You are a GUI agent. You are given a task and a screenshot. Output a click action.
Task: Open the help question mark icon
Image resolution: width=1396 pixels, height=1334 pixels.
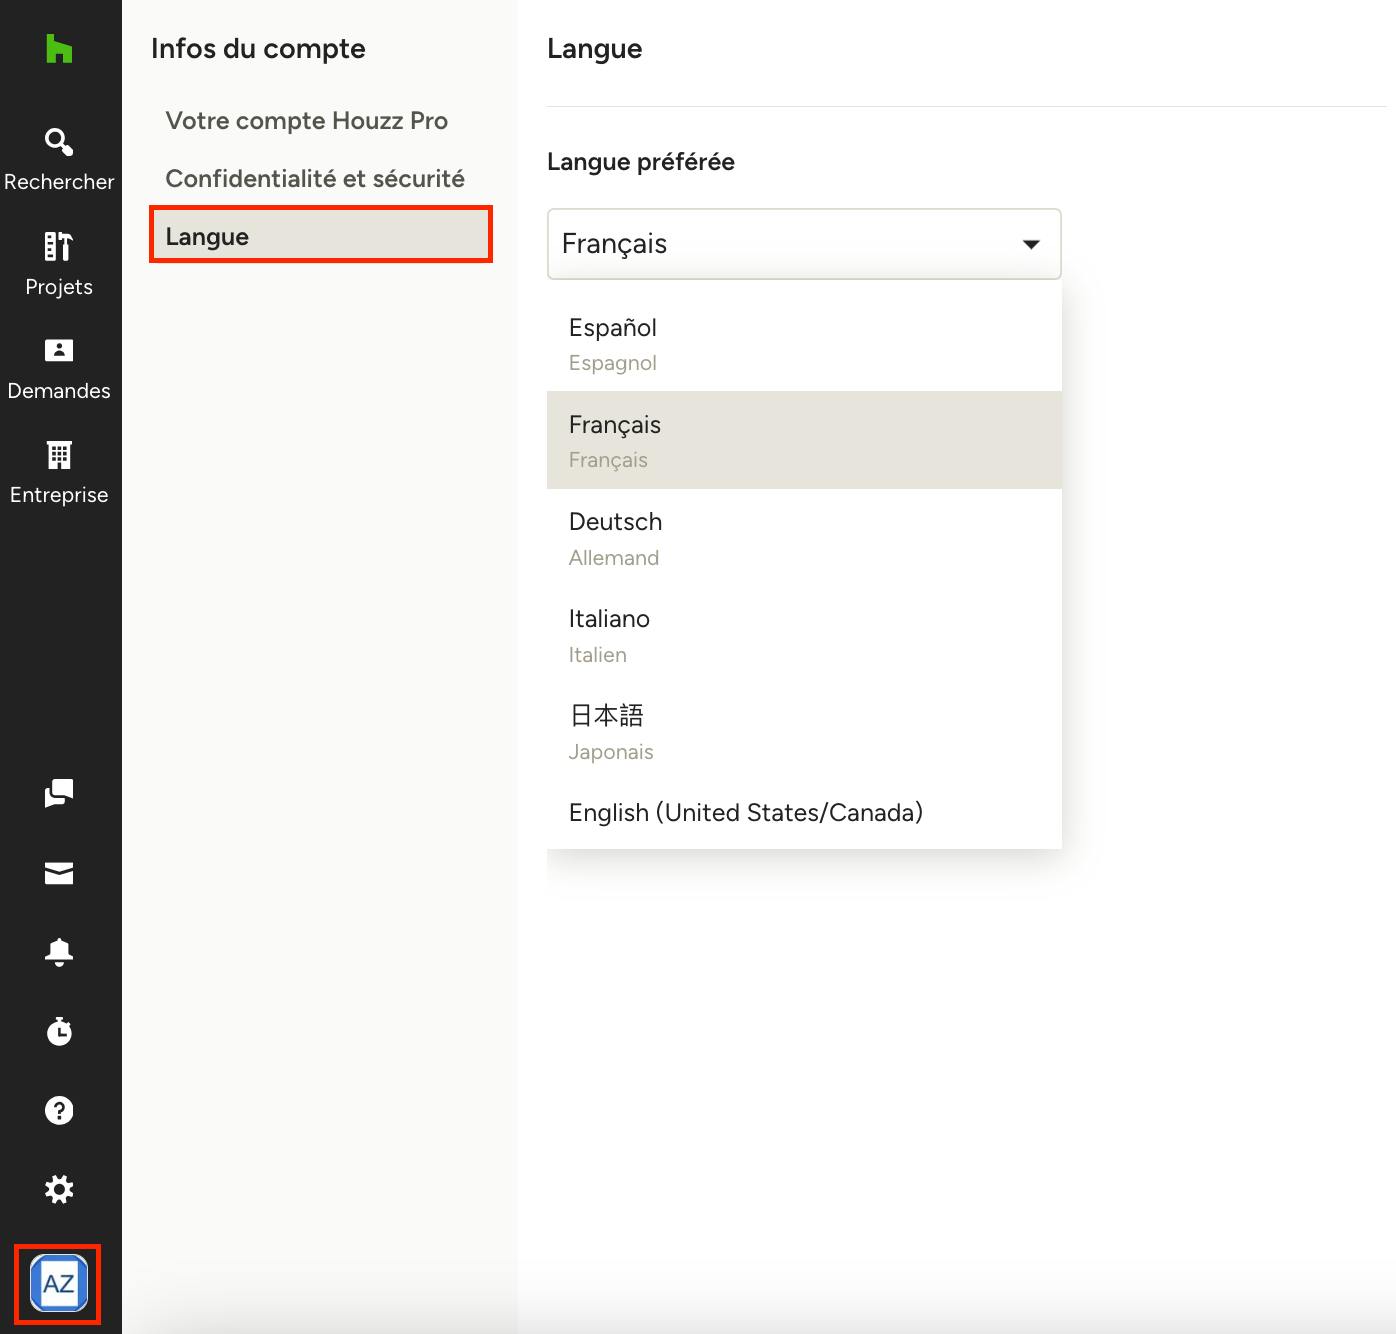[x=59, y=1110]
